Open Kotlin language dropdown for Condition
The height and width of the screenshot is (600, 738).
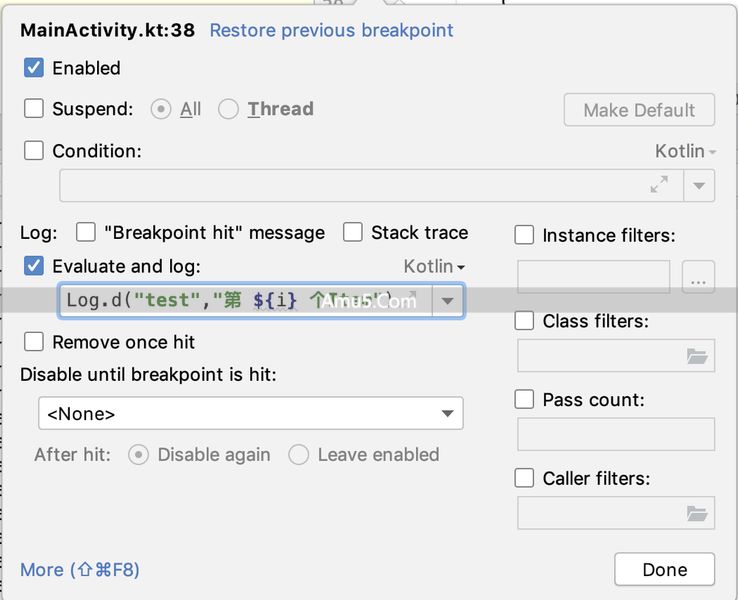685,152
